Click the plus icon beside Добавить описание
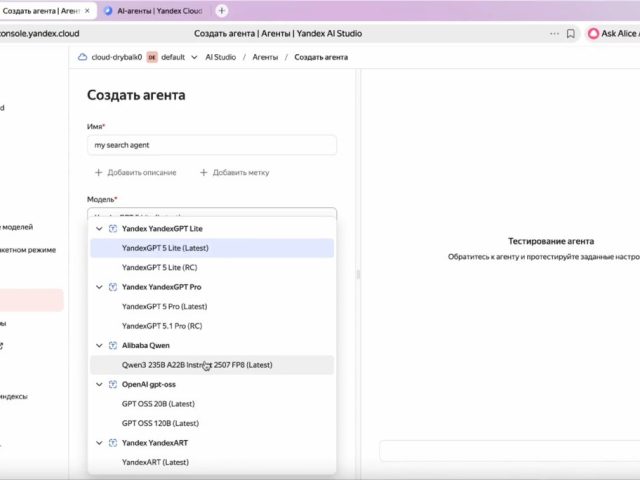The width and height of the screenshot is (640, 480). 98,173
